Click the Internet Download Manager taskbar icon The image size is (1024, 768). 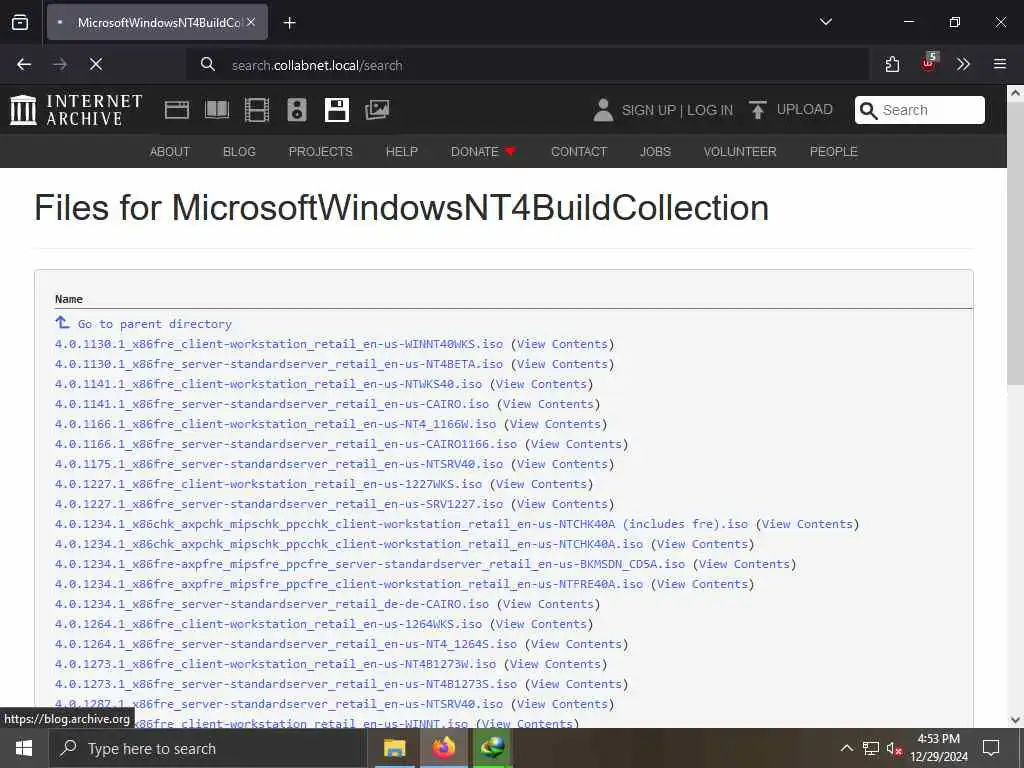click(x=492, y=748)
